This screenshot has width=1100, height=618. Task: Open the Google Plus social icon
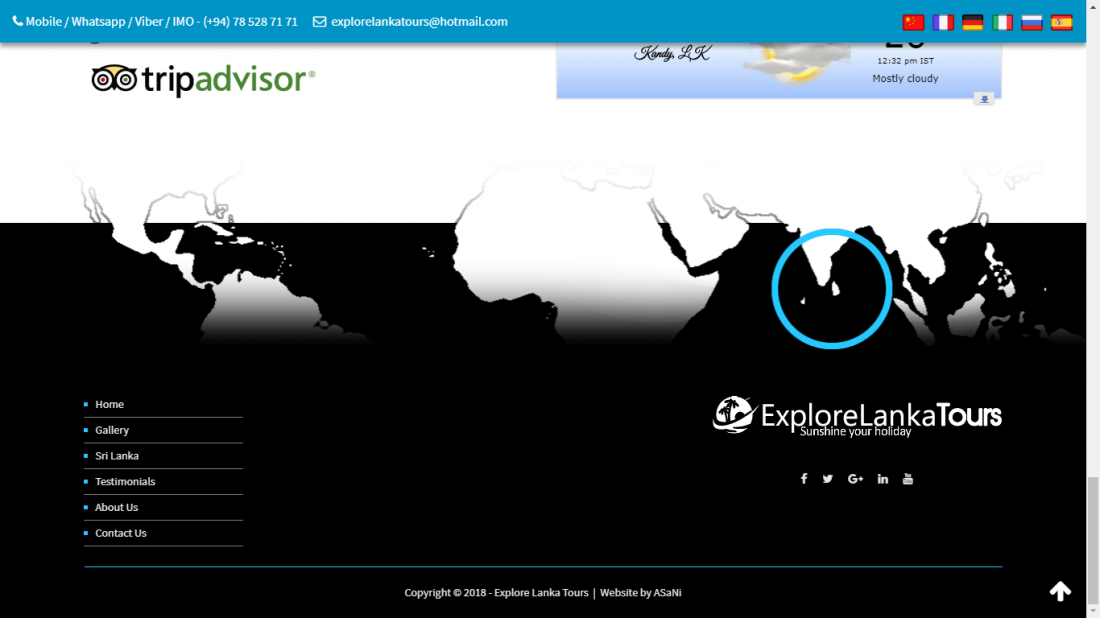click(855, 479)
